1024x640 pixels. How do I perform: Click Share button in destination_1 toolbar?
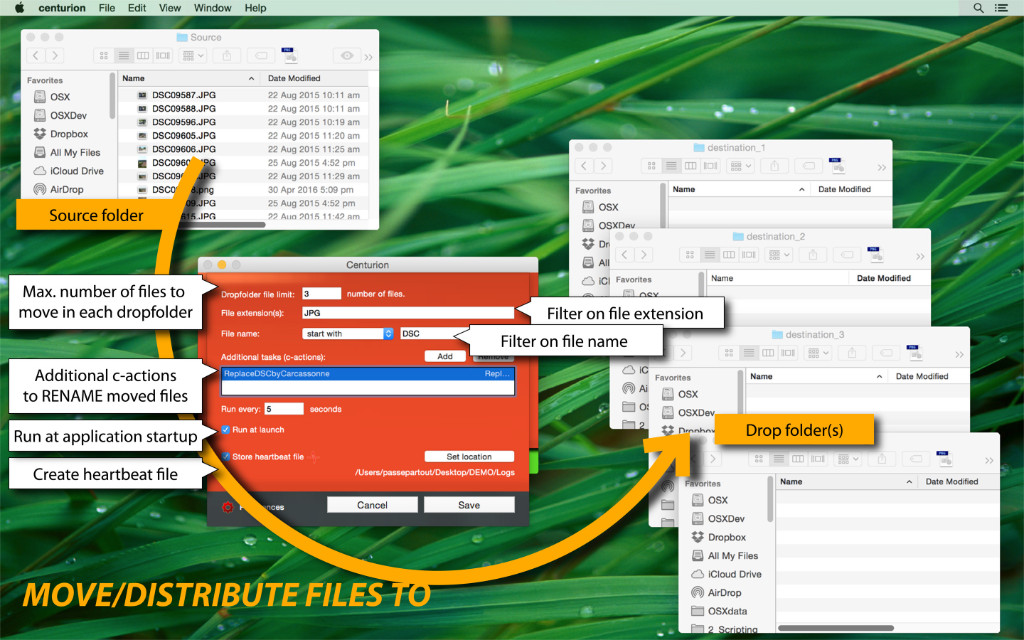coord(775,166)
